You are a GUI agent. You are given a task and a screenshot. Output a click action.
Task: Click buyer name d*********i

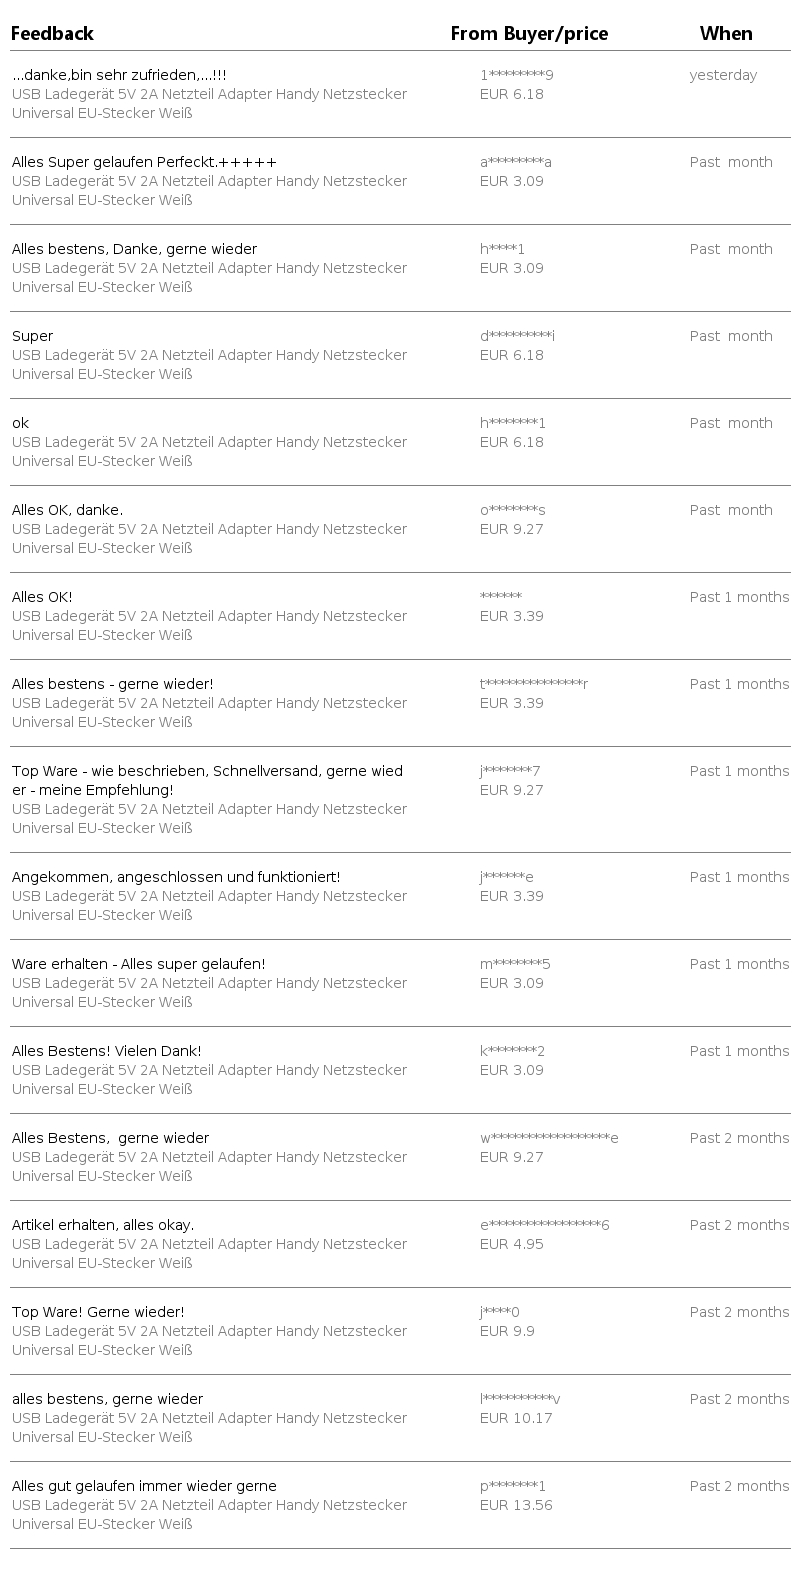point(517,336)
